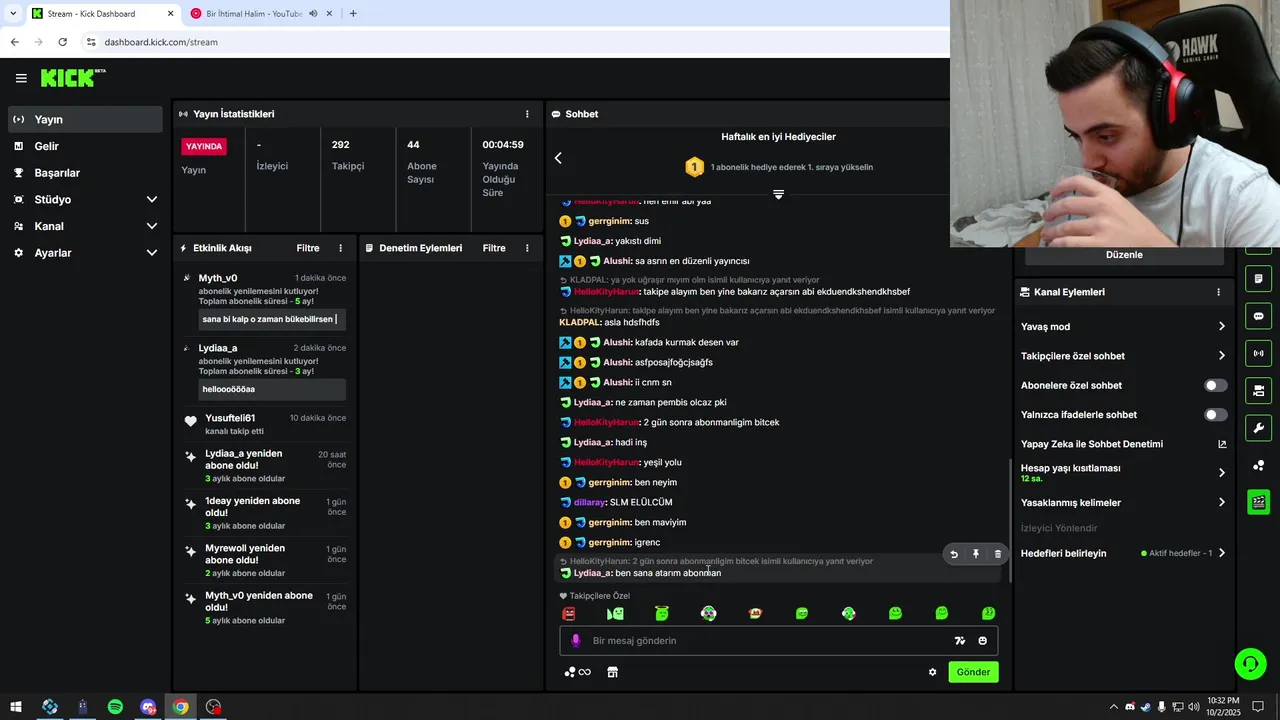This screenshot has width=1280, height=720.
Task: Select Yayın in the sidebar
Action: (x=85, y=119)
